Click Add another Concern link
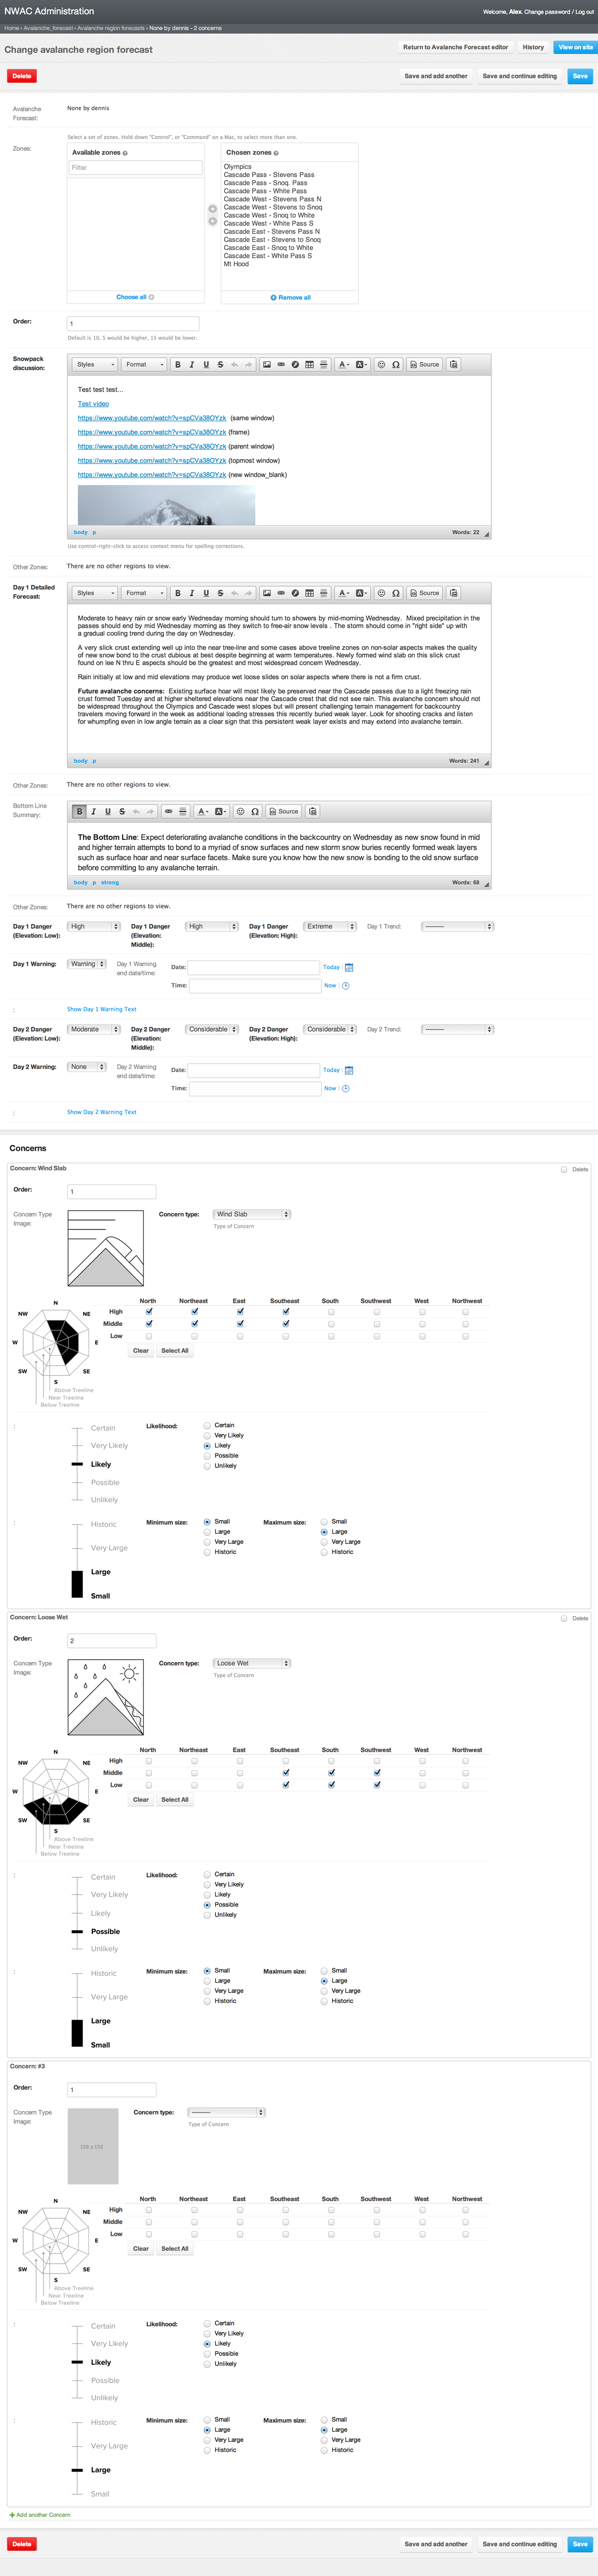 [x=40, y=2515]
